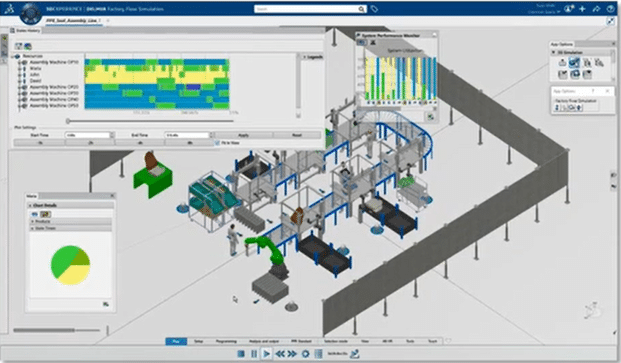Open the Programming tab

[226, 341]
